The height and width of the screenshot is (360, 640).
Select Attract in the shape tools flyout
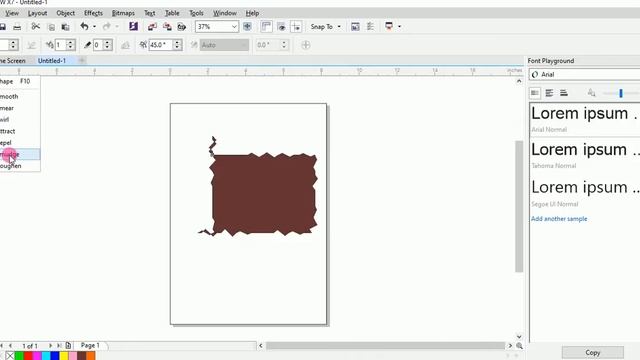pyautogui.click(x=20, y=131)
